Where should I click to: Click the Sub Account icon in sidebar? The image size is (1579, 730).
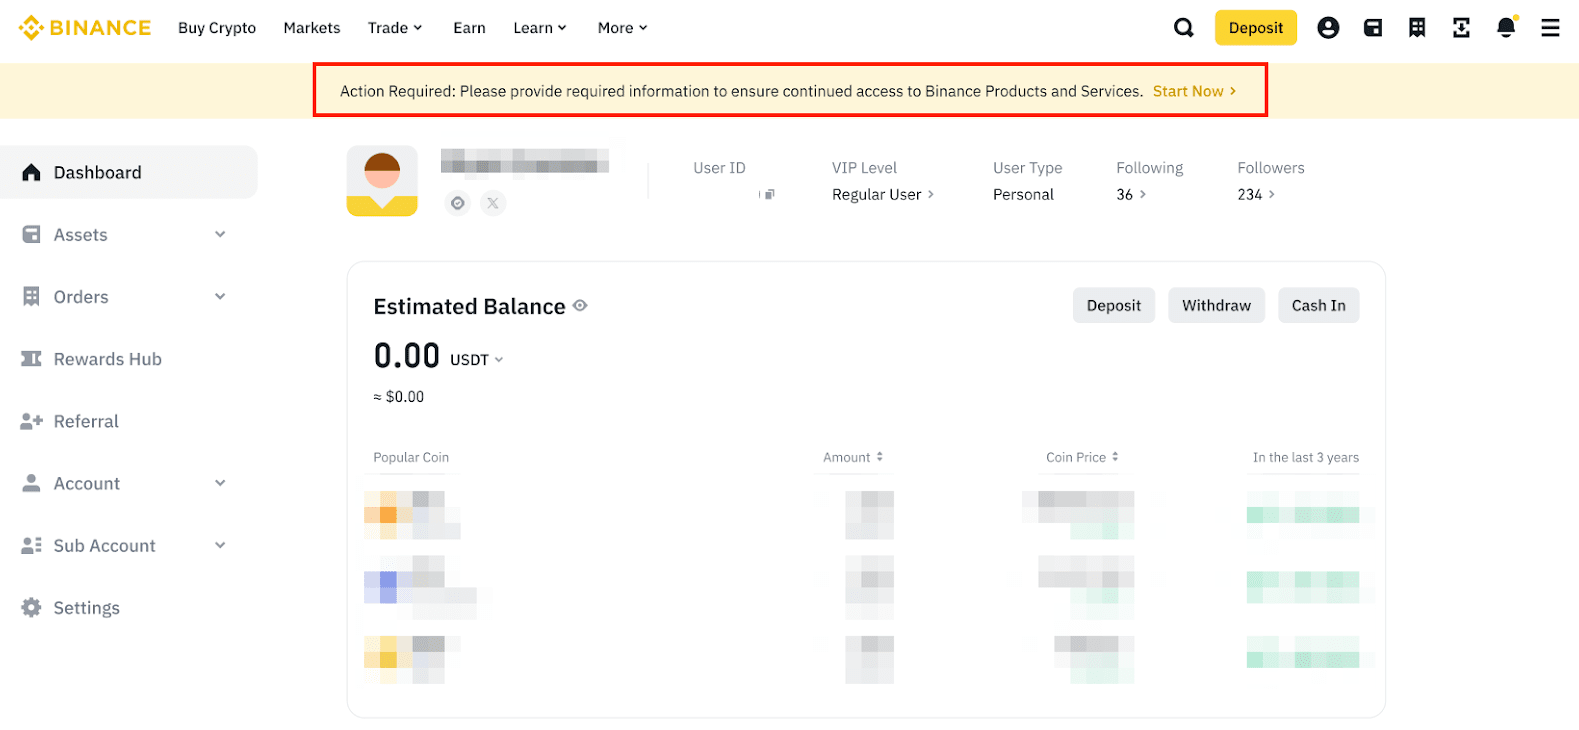click(32, 545)
